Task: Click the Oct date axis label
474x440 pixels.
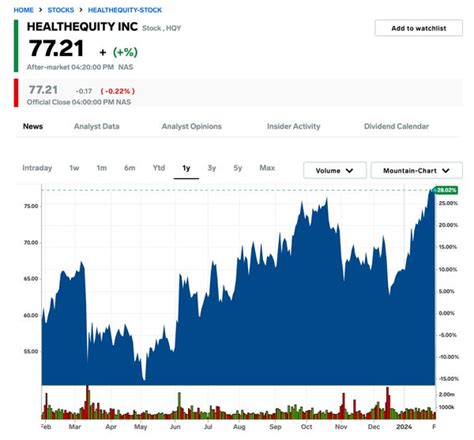Action: 306,427
